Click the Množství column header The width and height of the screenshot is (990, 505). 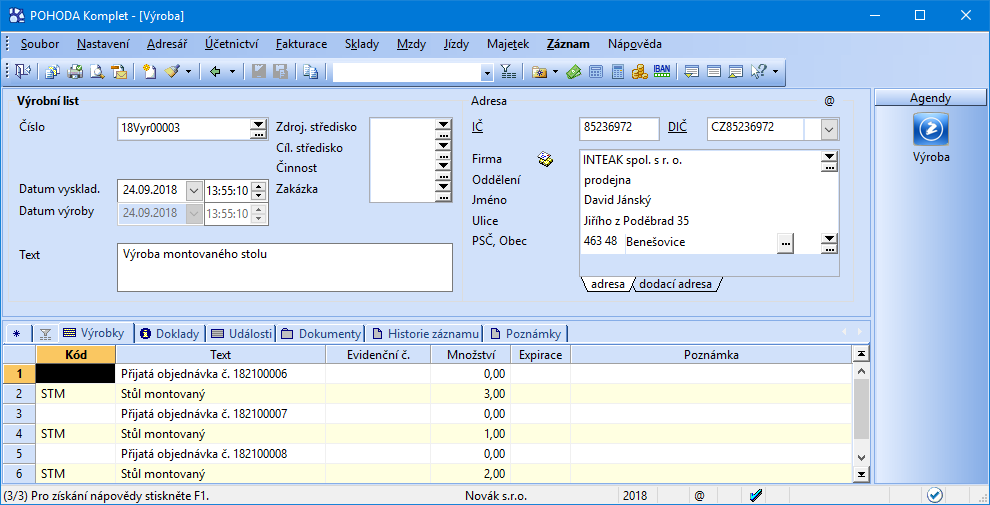470,354
